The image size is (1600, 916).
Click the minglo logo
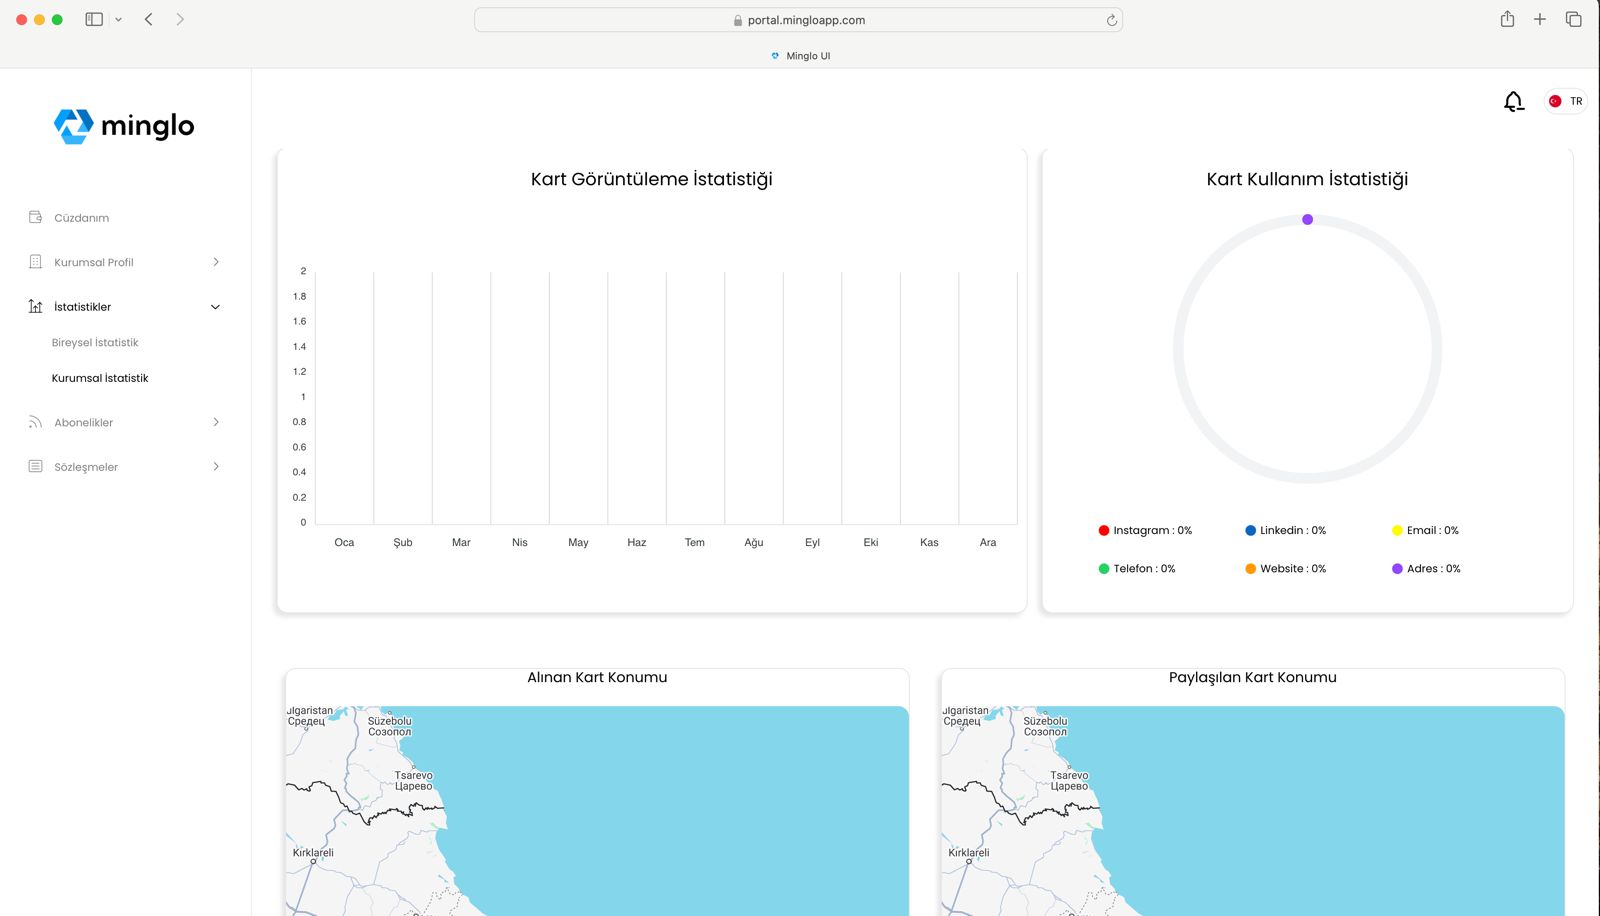[124, 126]
